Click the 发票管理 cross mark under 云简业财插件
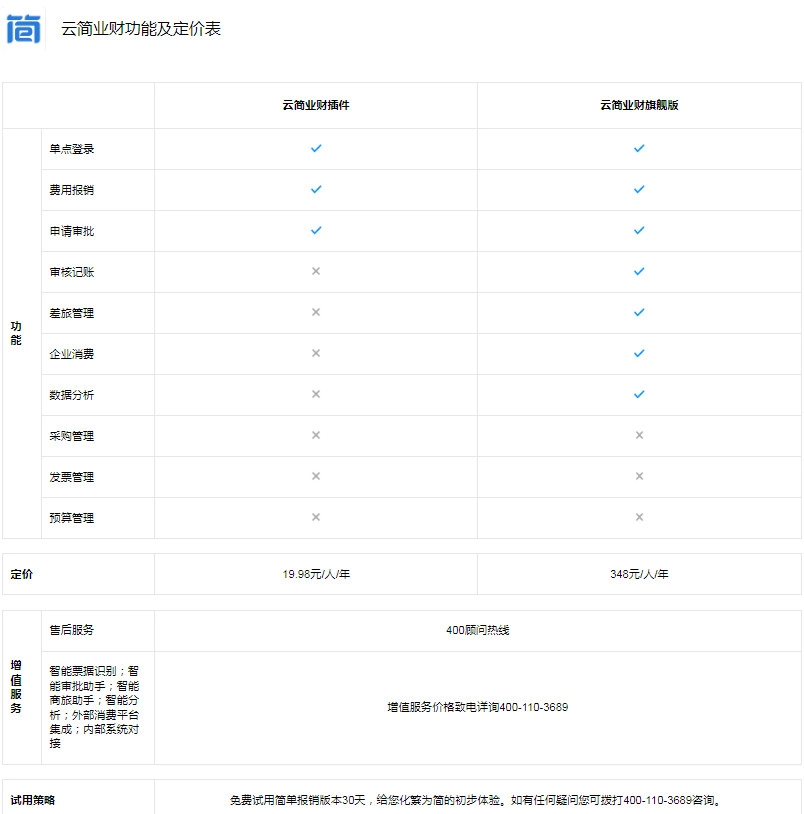 coord(316,476)
